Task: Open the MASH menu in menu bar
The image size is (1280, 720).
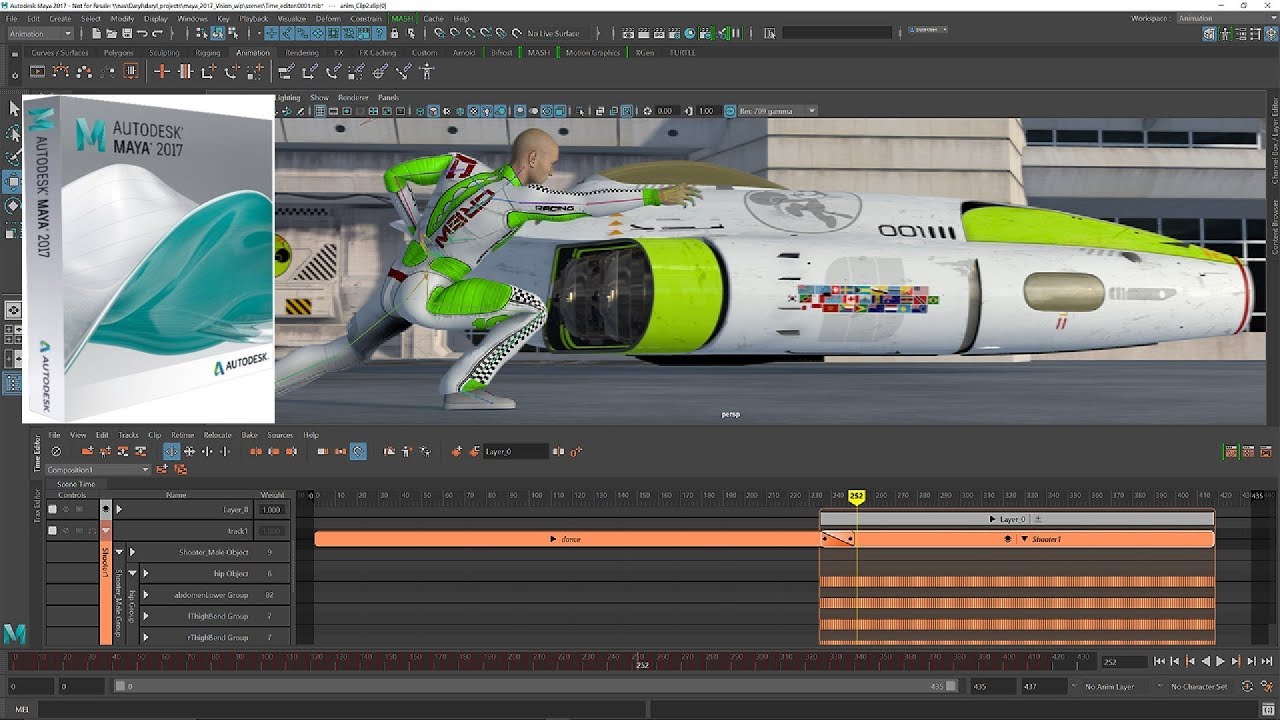Action: [401, 18]
